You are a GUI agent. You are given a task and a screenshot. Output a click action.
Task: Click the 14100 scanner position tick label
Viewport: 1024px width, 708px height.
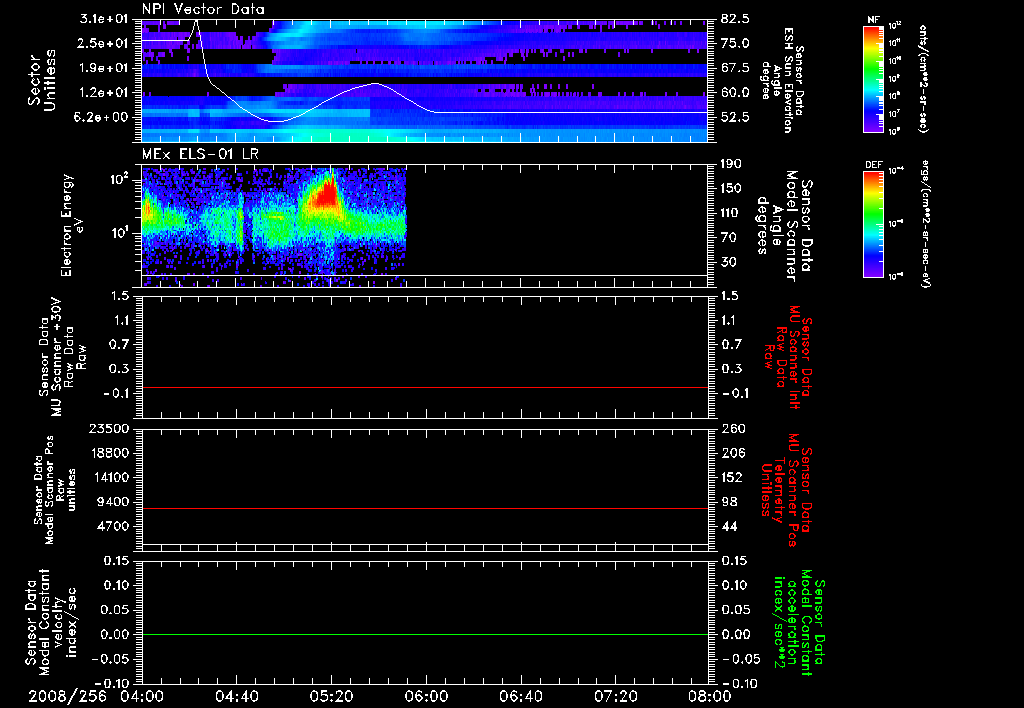[x=108, y=477]
